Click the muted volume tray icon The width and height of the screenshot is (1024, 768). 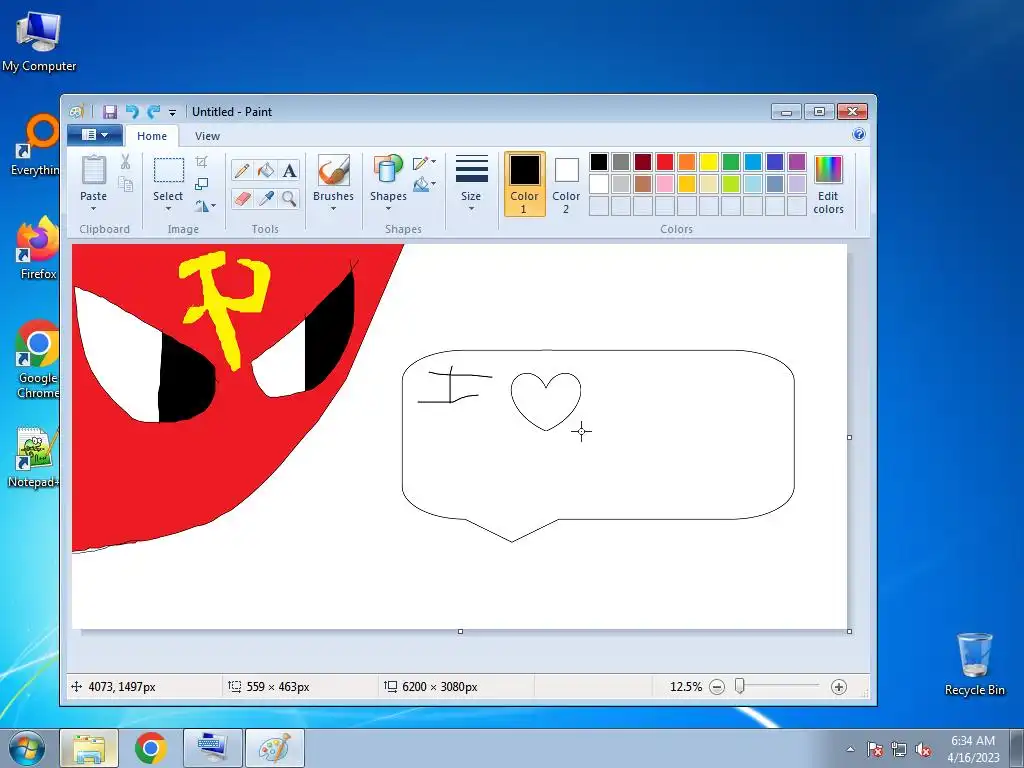click(x=923, y=750)
